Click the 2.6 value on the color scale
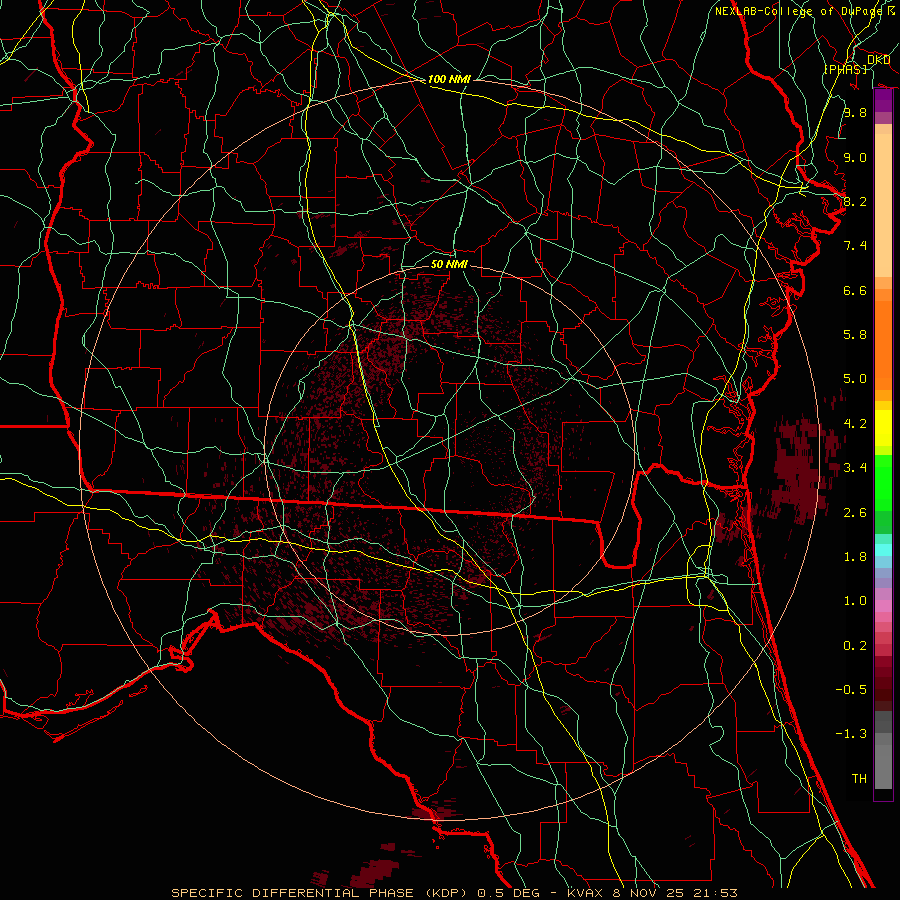This screenshot has height=900, width=900. [855, 513]
